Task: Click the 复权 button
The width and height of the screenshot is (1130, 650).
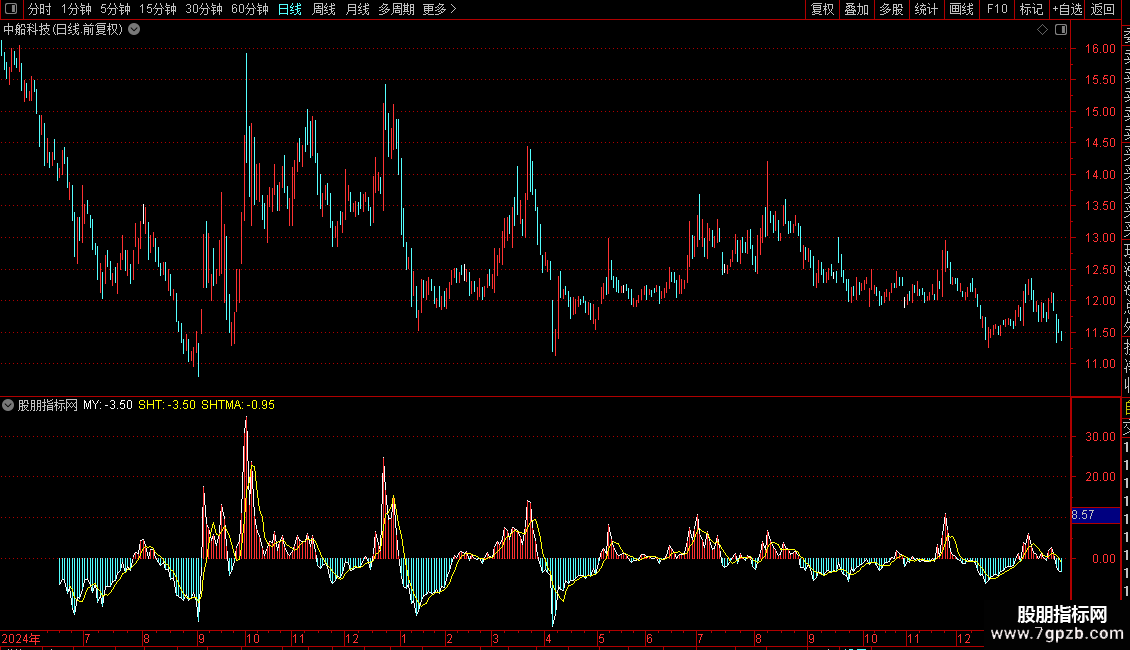Action: click(x=822, y=9)
